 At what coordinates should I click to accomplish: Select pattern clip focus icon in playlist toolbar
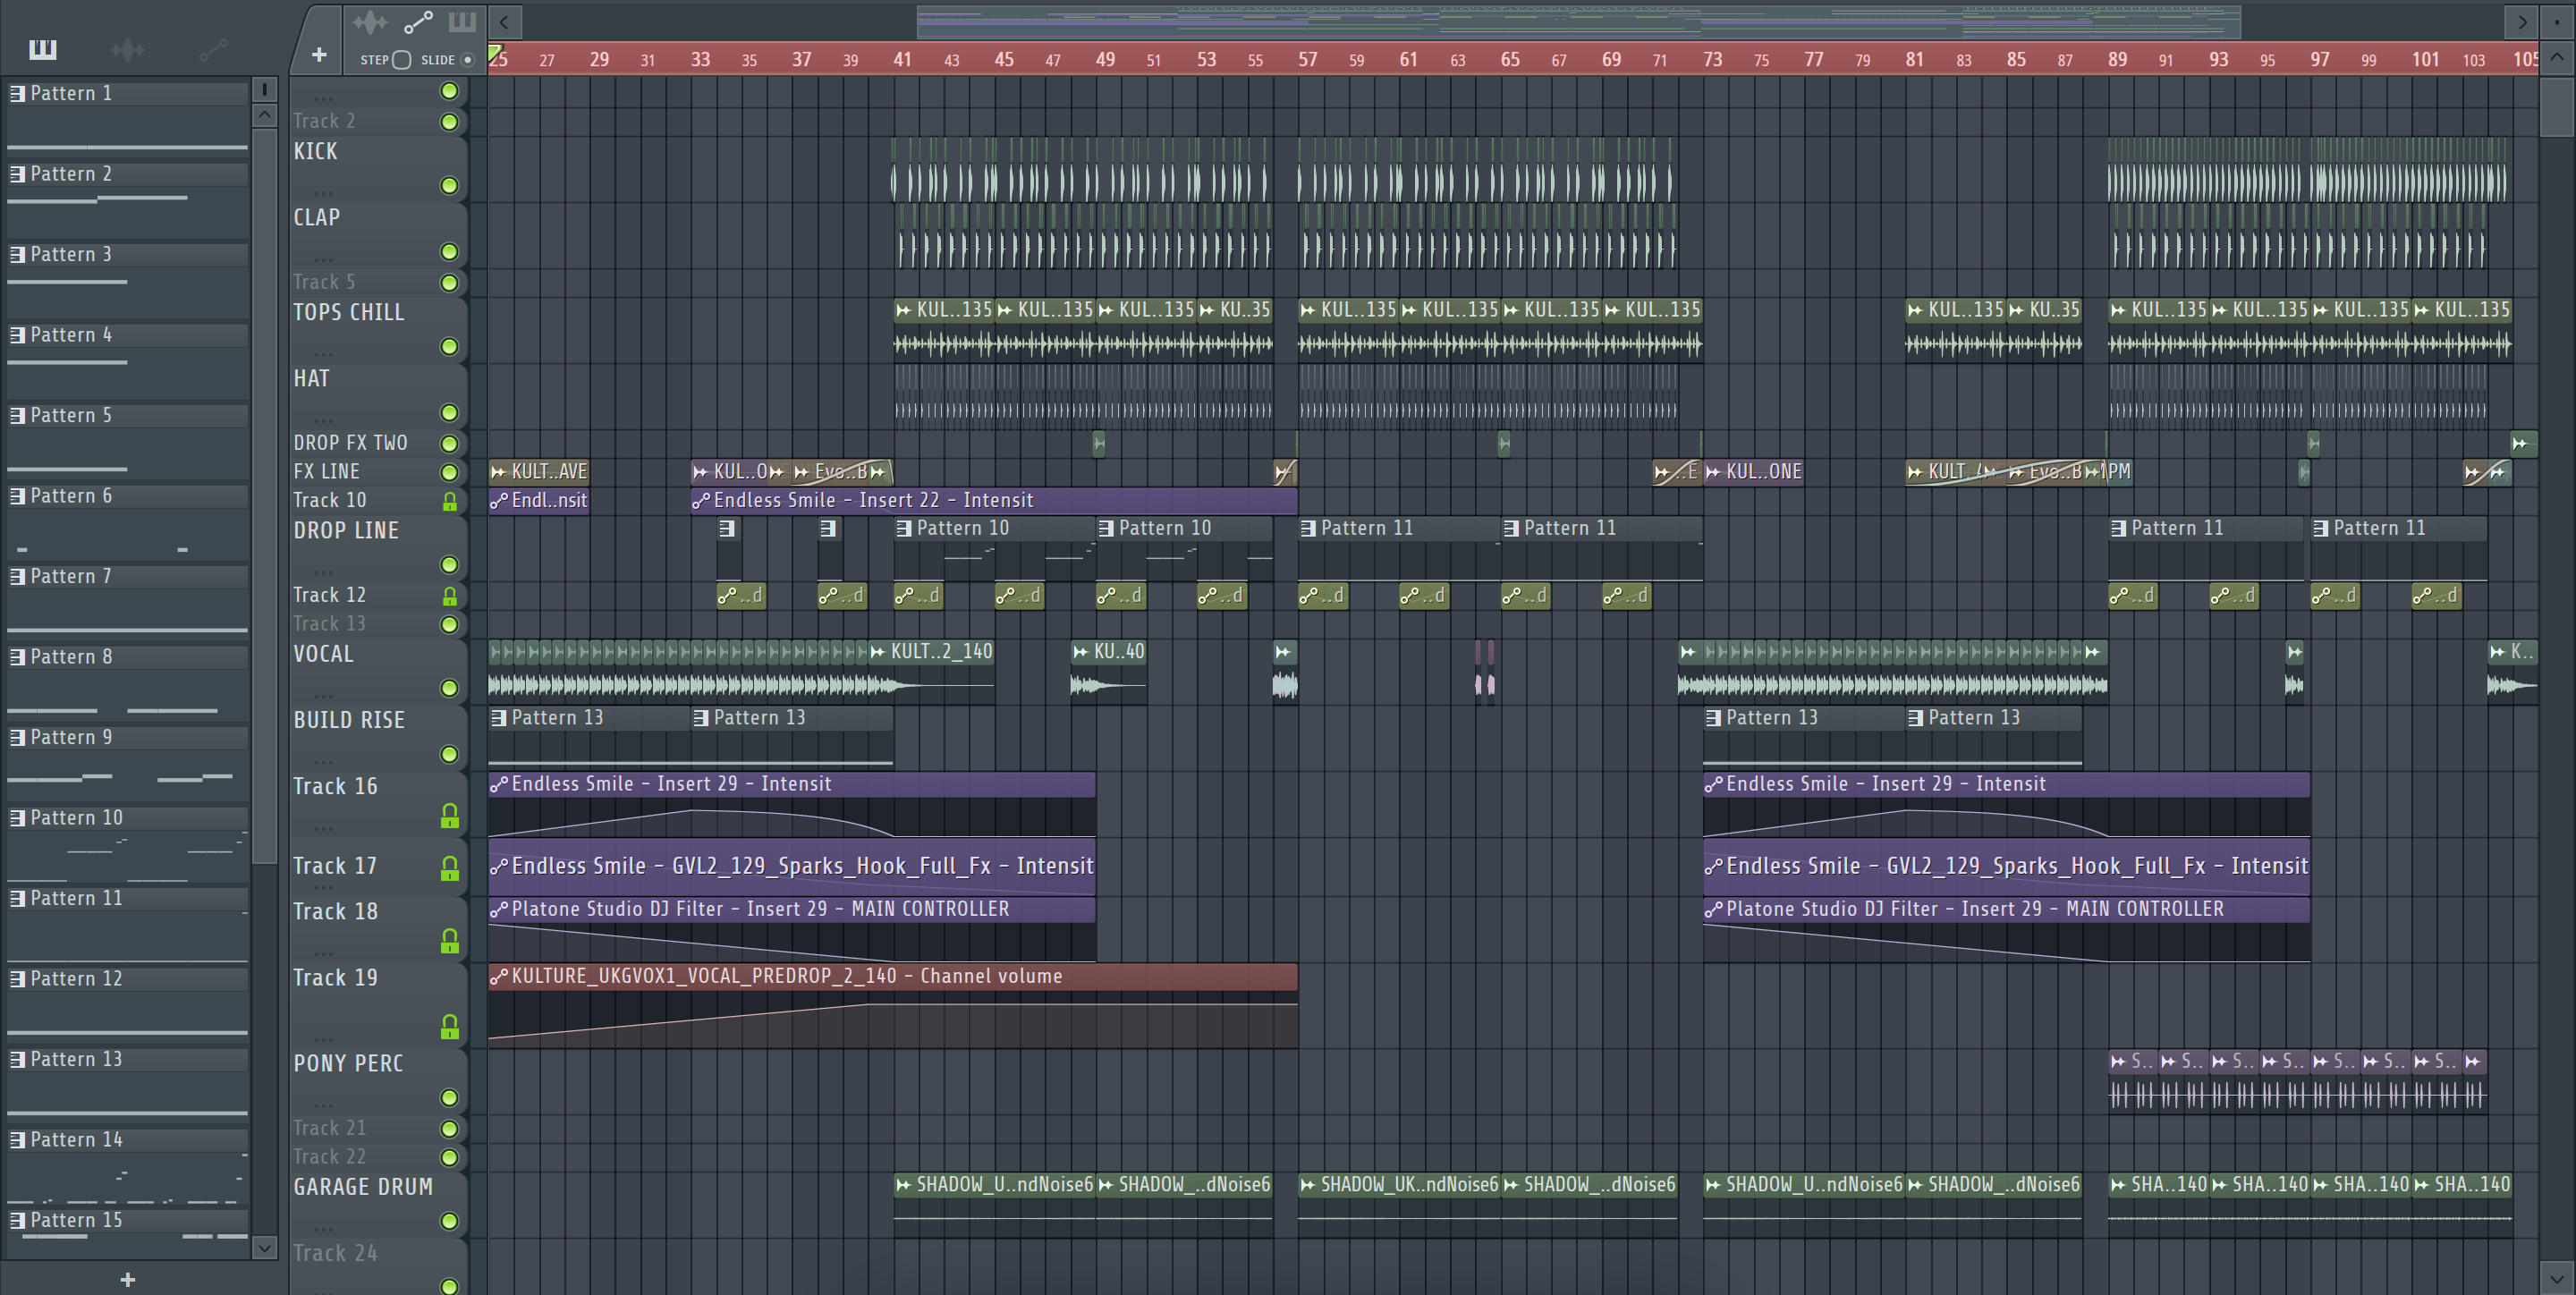click(462, 21)
